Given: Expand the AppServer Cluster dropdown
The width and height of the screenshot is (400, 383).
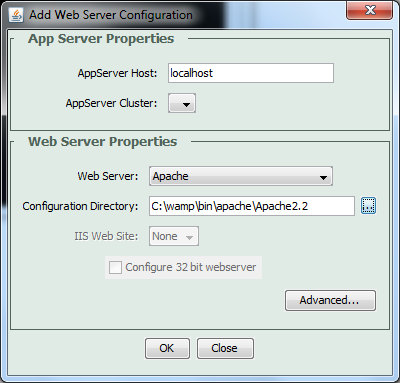Looking at the screenshot, I should 182,103.
